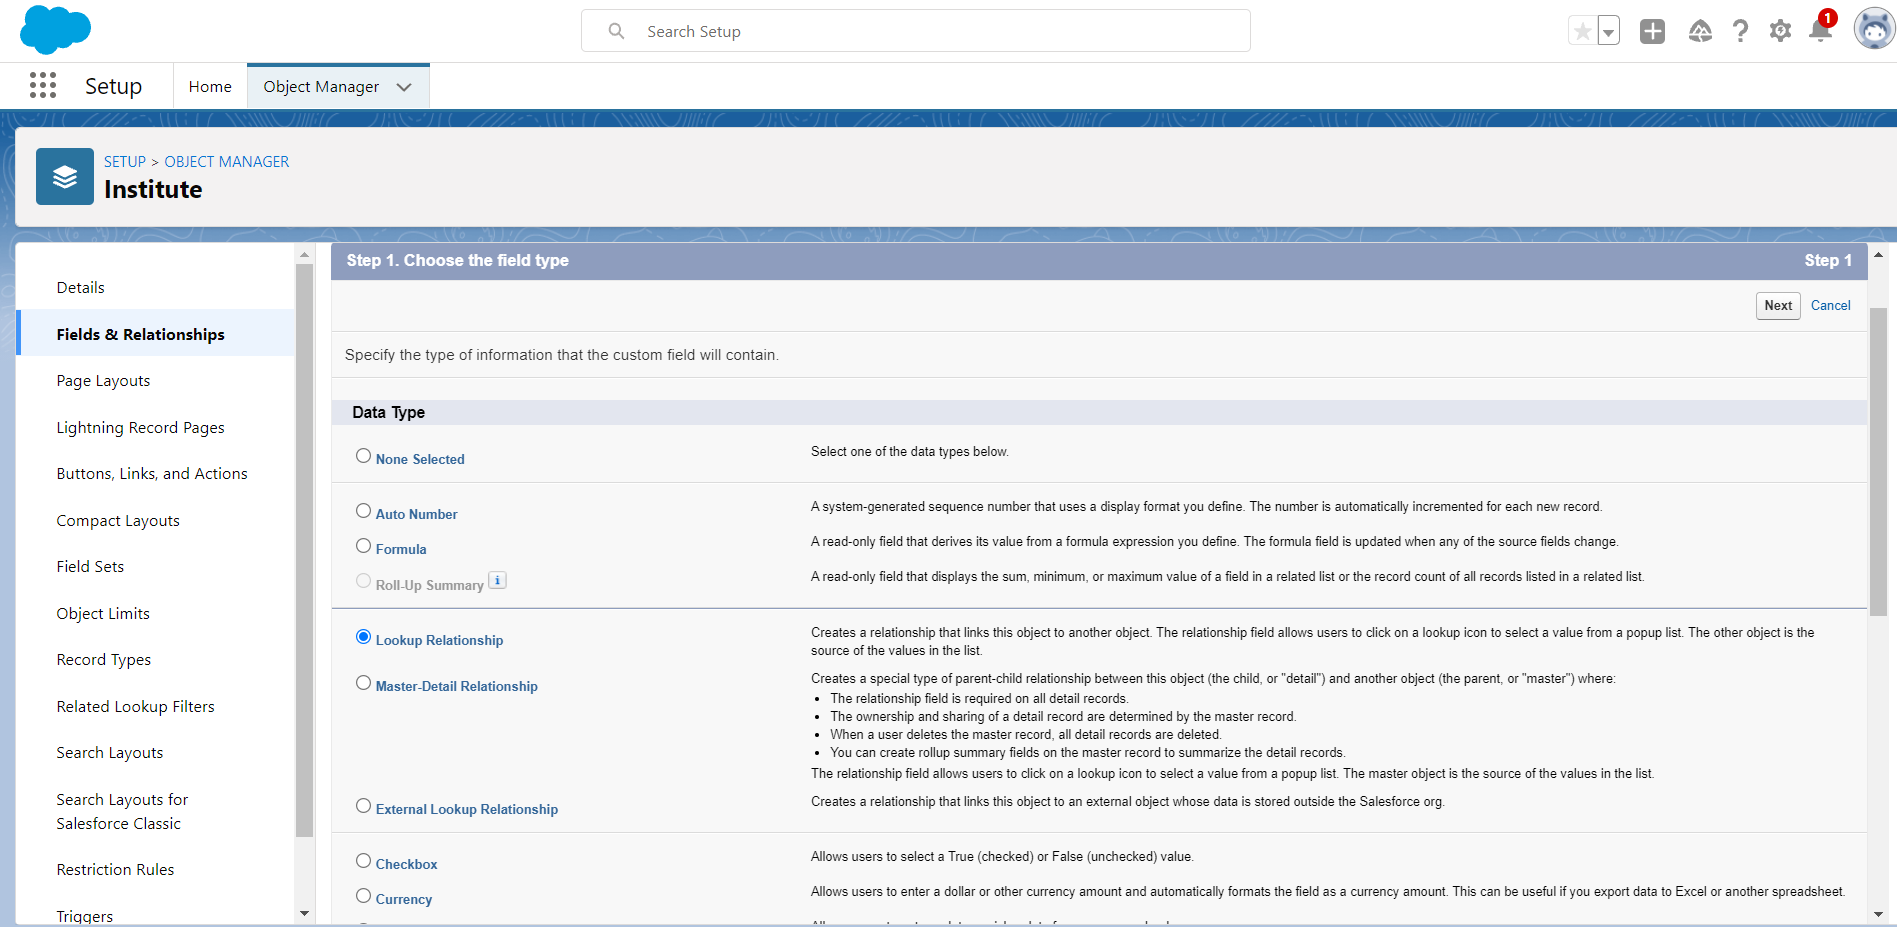The width and height of the screenshot is (1897, 927).
Task: Select the Master-Detail Relationship radio button
Action: tap(364, 683)
